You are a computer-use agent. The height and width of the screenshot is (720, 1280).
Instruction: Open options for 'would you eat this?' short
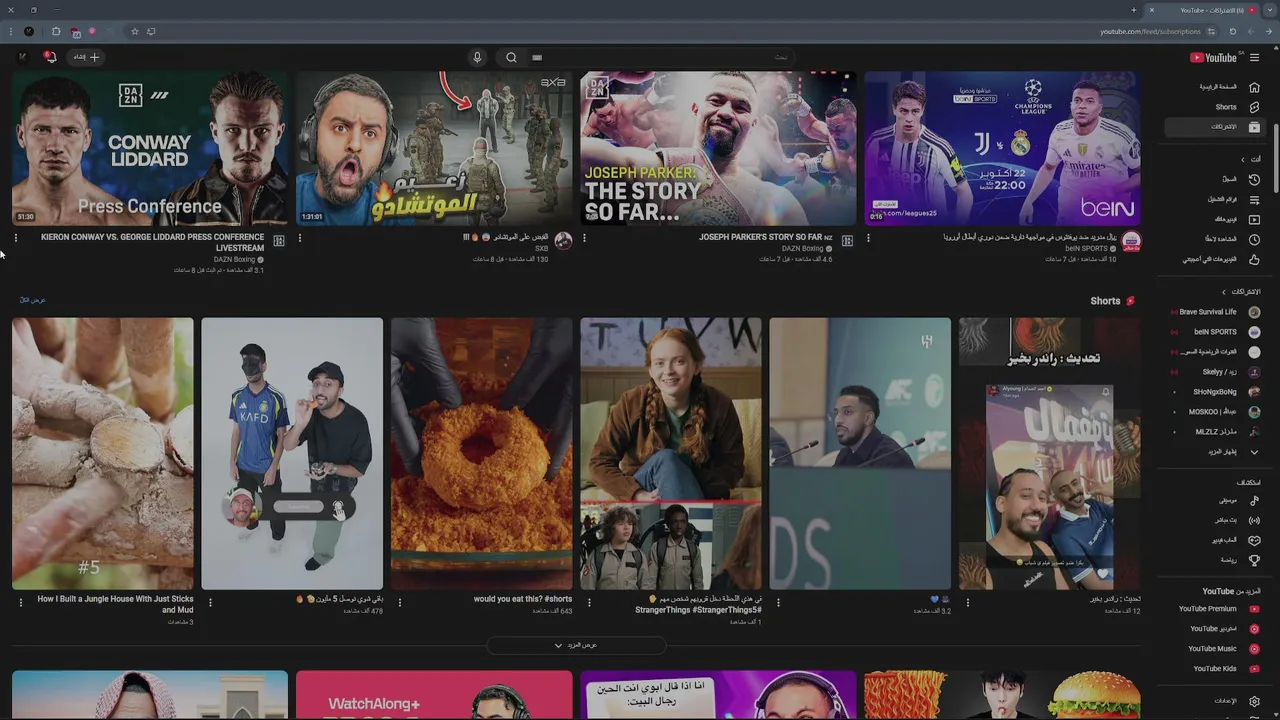[x=400, y=602]
